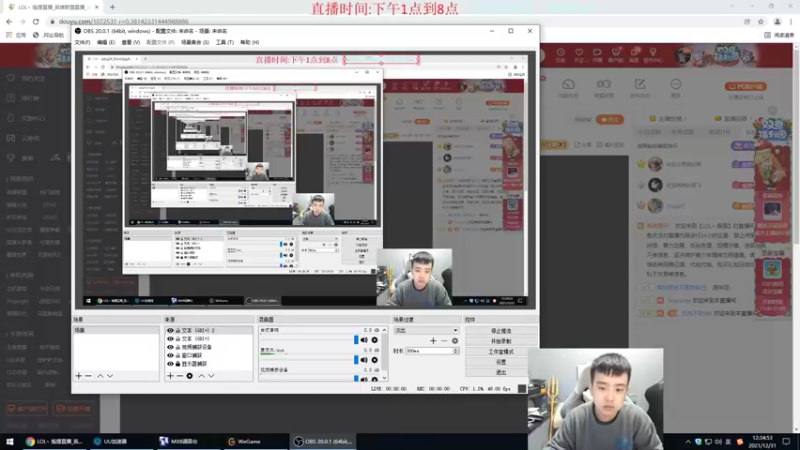Remove selected scene with minus icon
The height and width of the screenshot is (450, 800).
coord(88,376)
